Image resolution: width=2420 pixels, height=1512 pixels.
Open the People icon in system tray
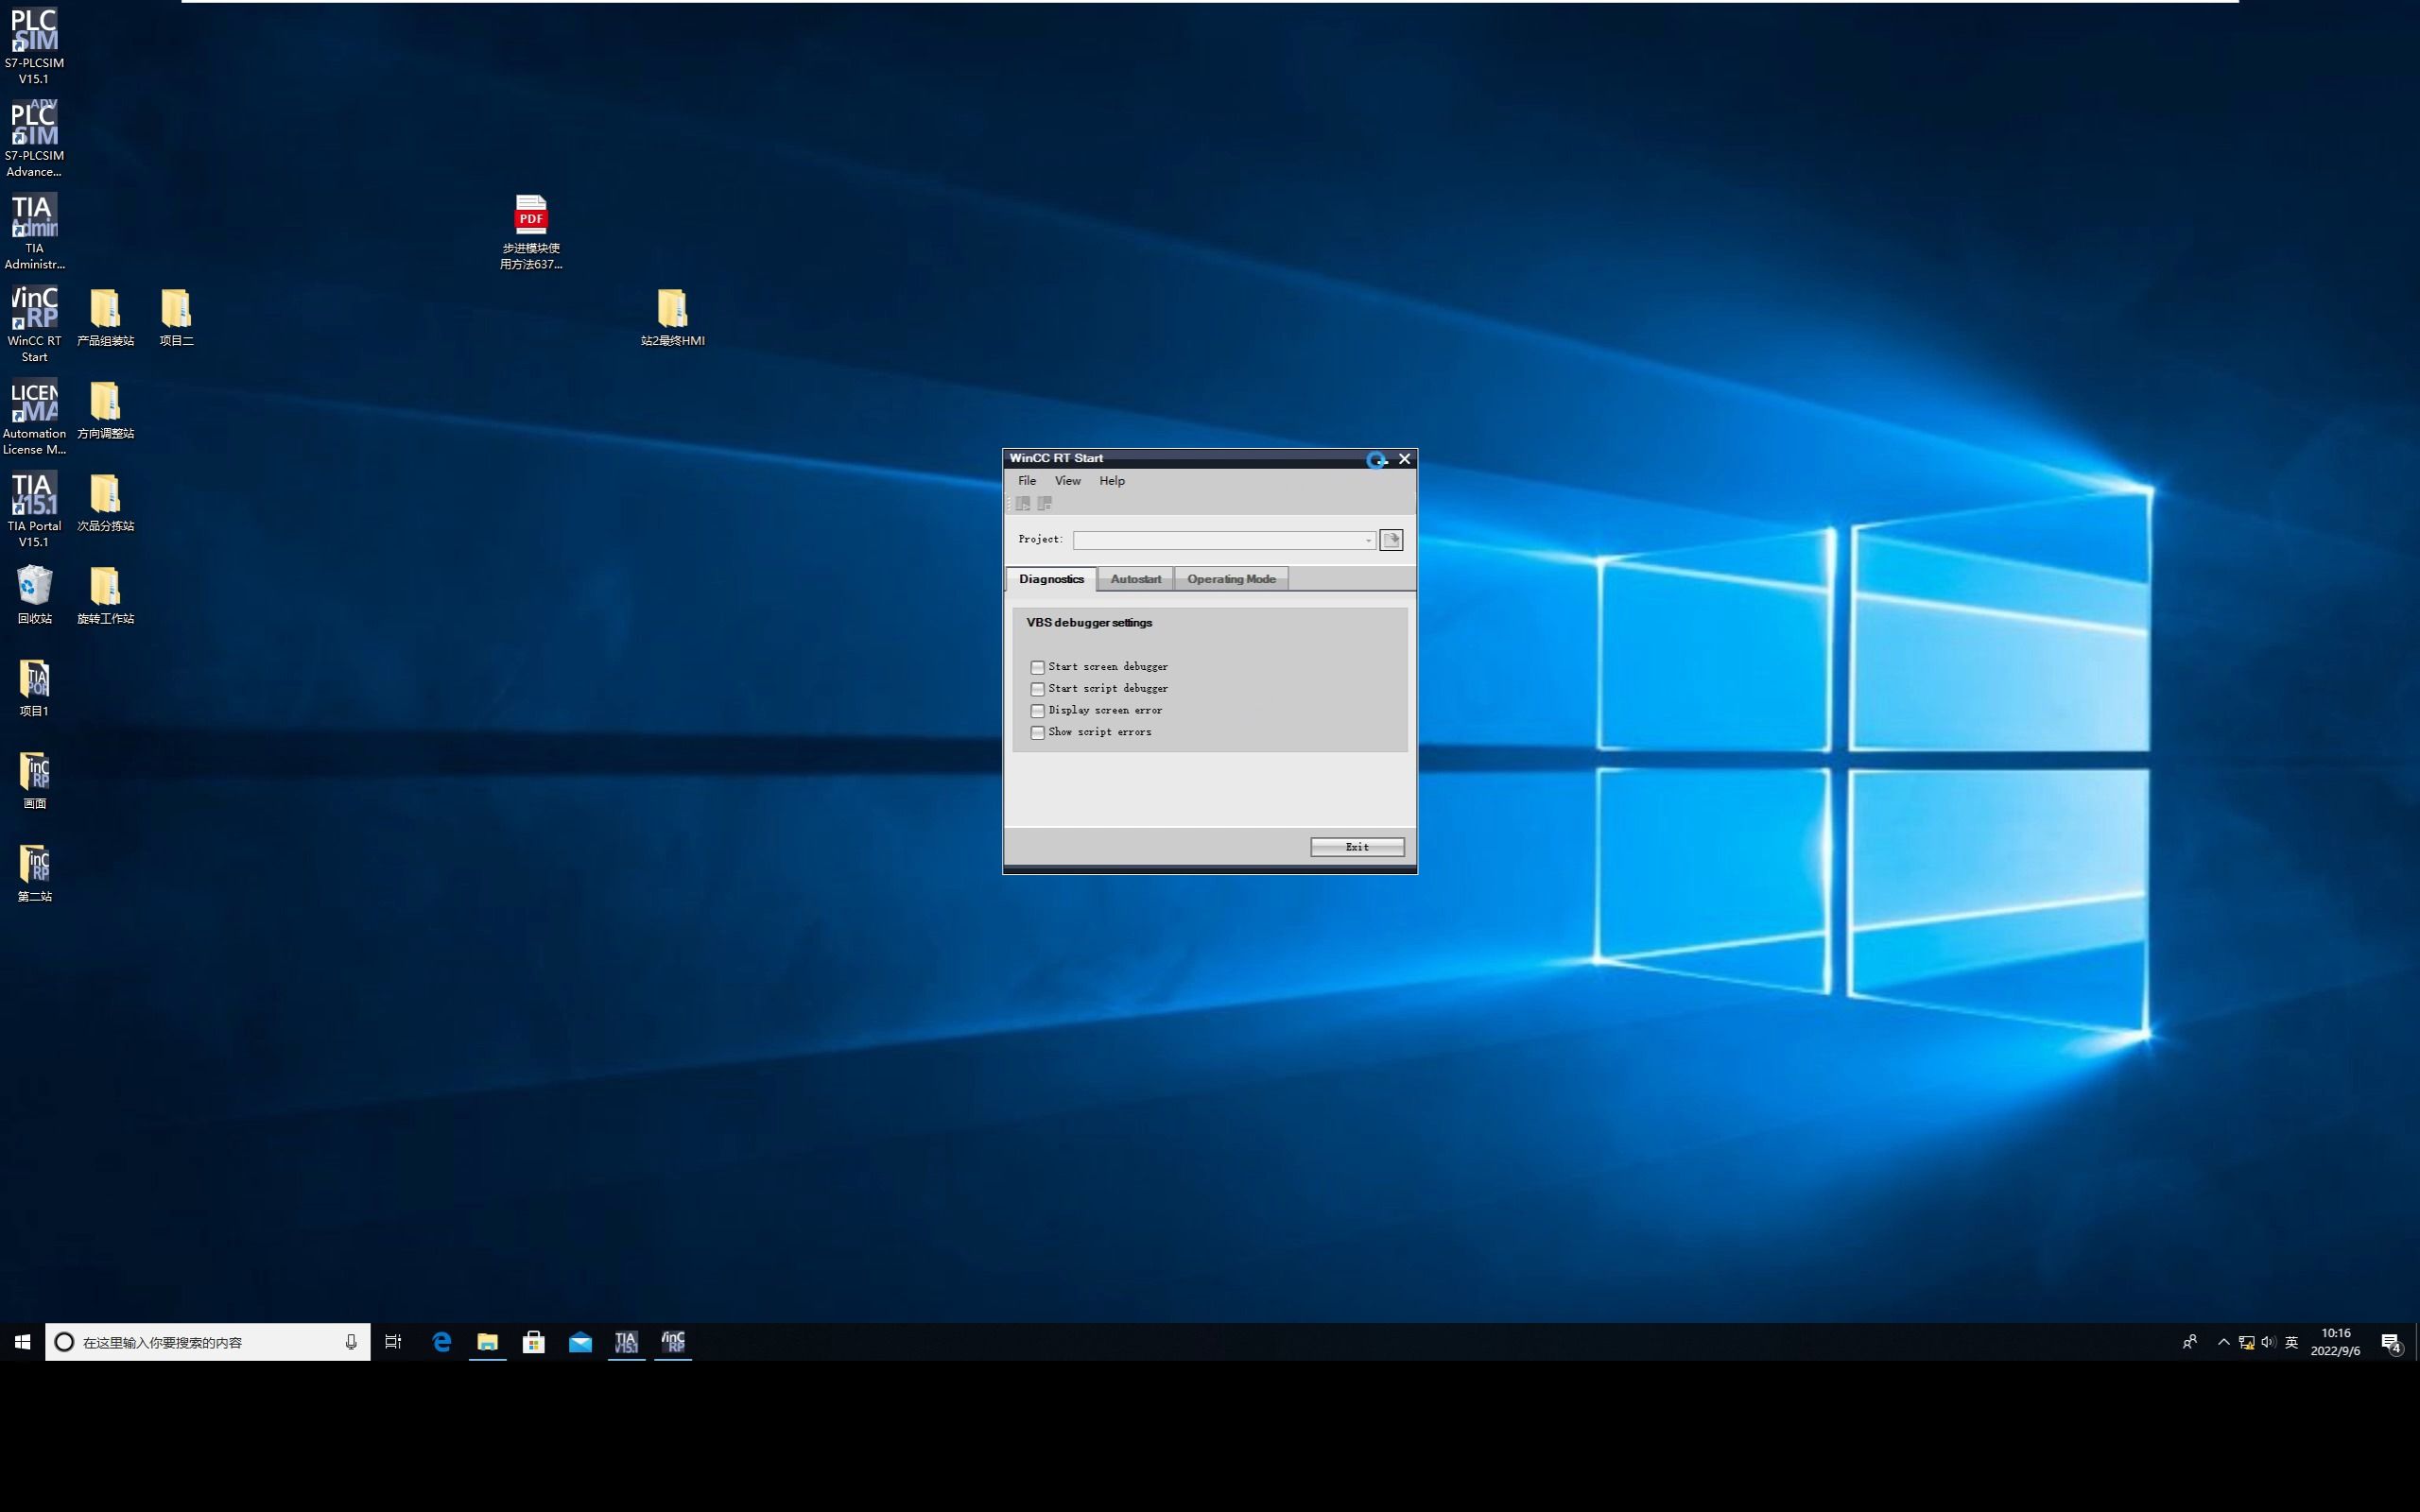pos(2189,1342)
